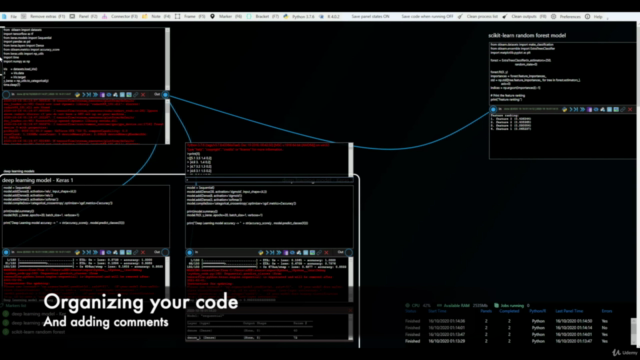
Task: Click the Python logo icon in random forest panel toolbar
Action: pos(564,109)
